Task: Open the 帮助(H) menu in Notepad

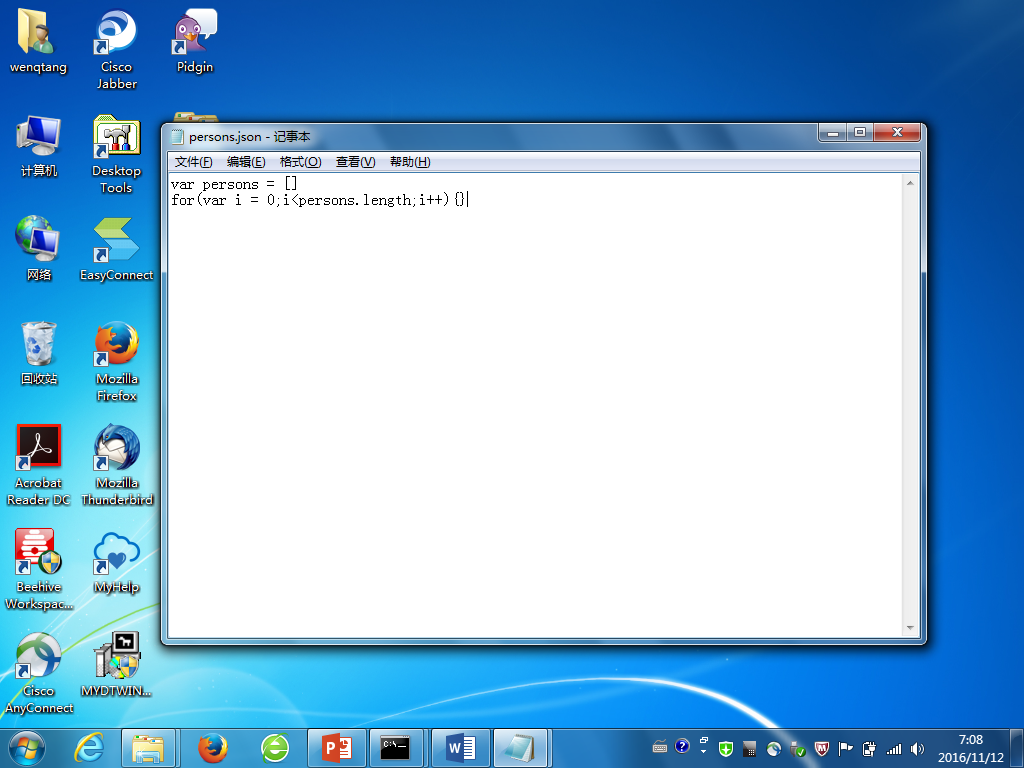Action: (409, 161)
